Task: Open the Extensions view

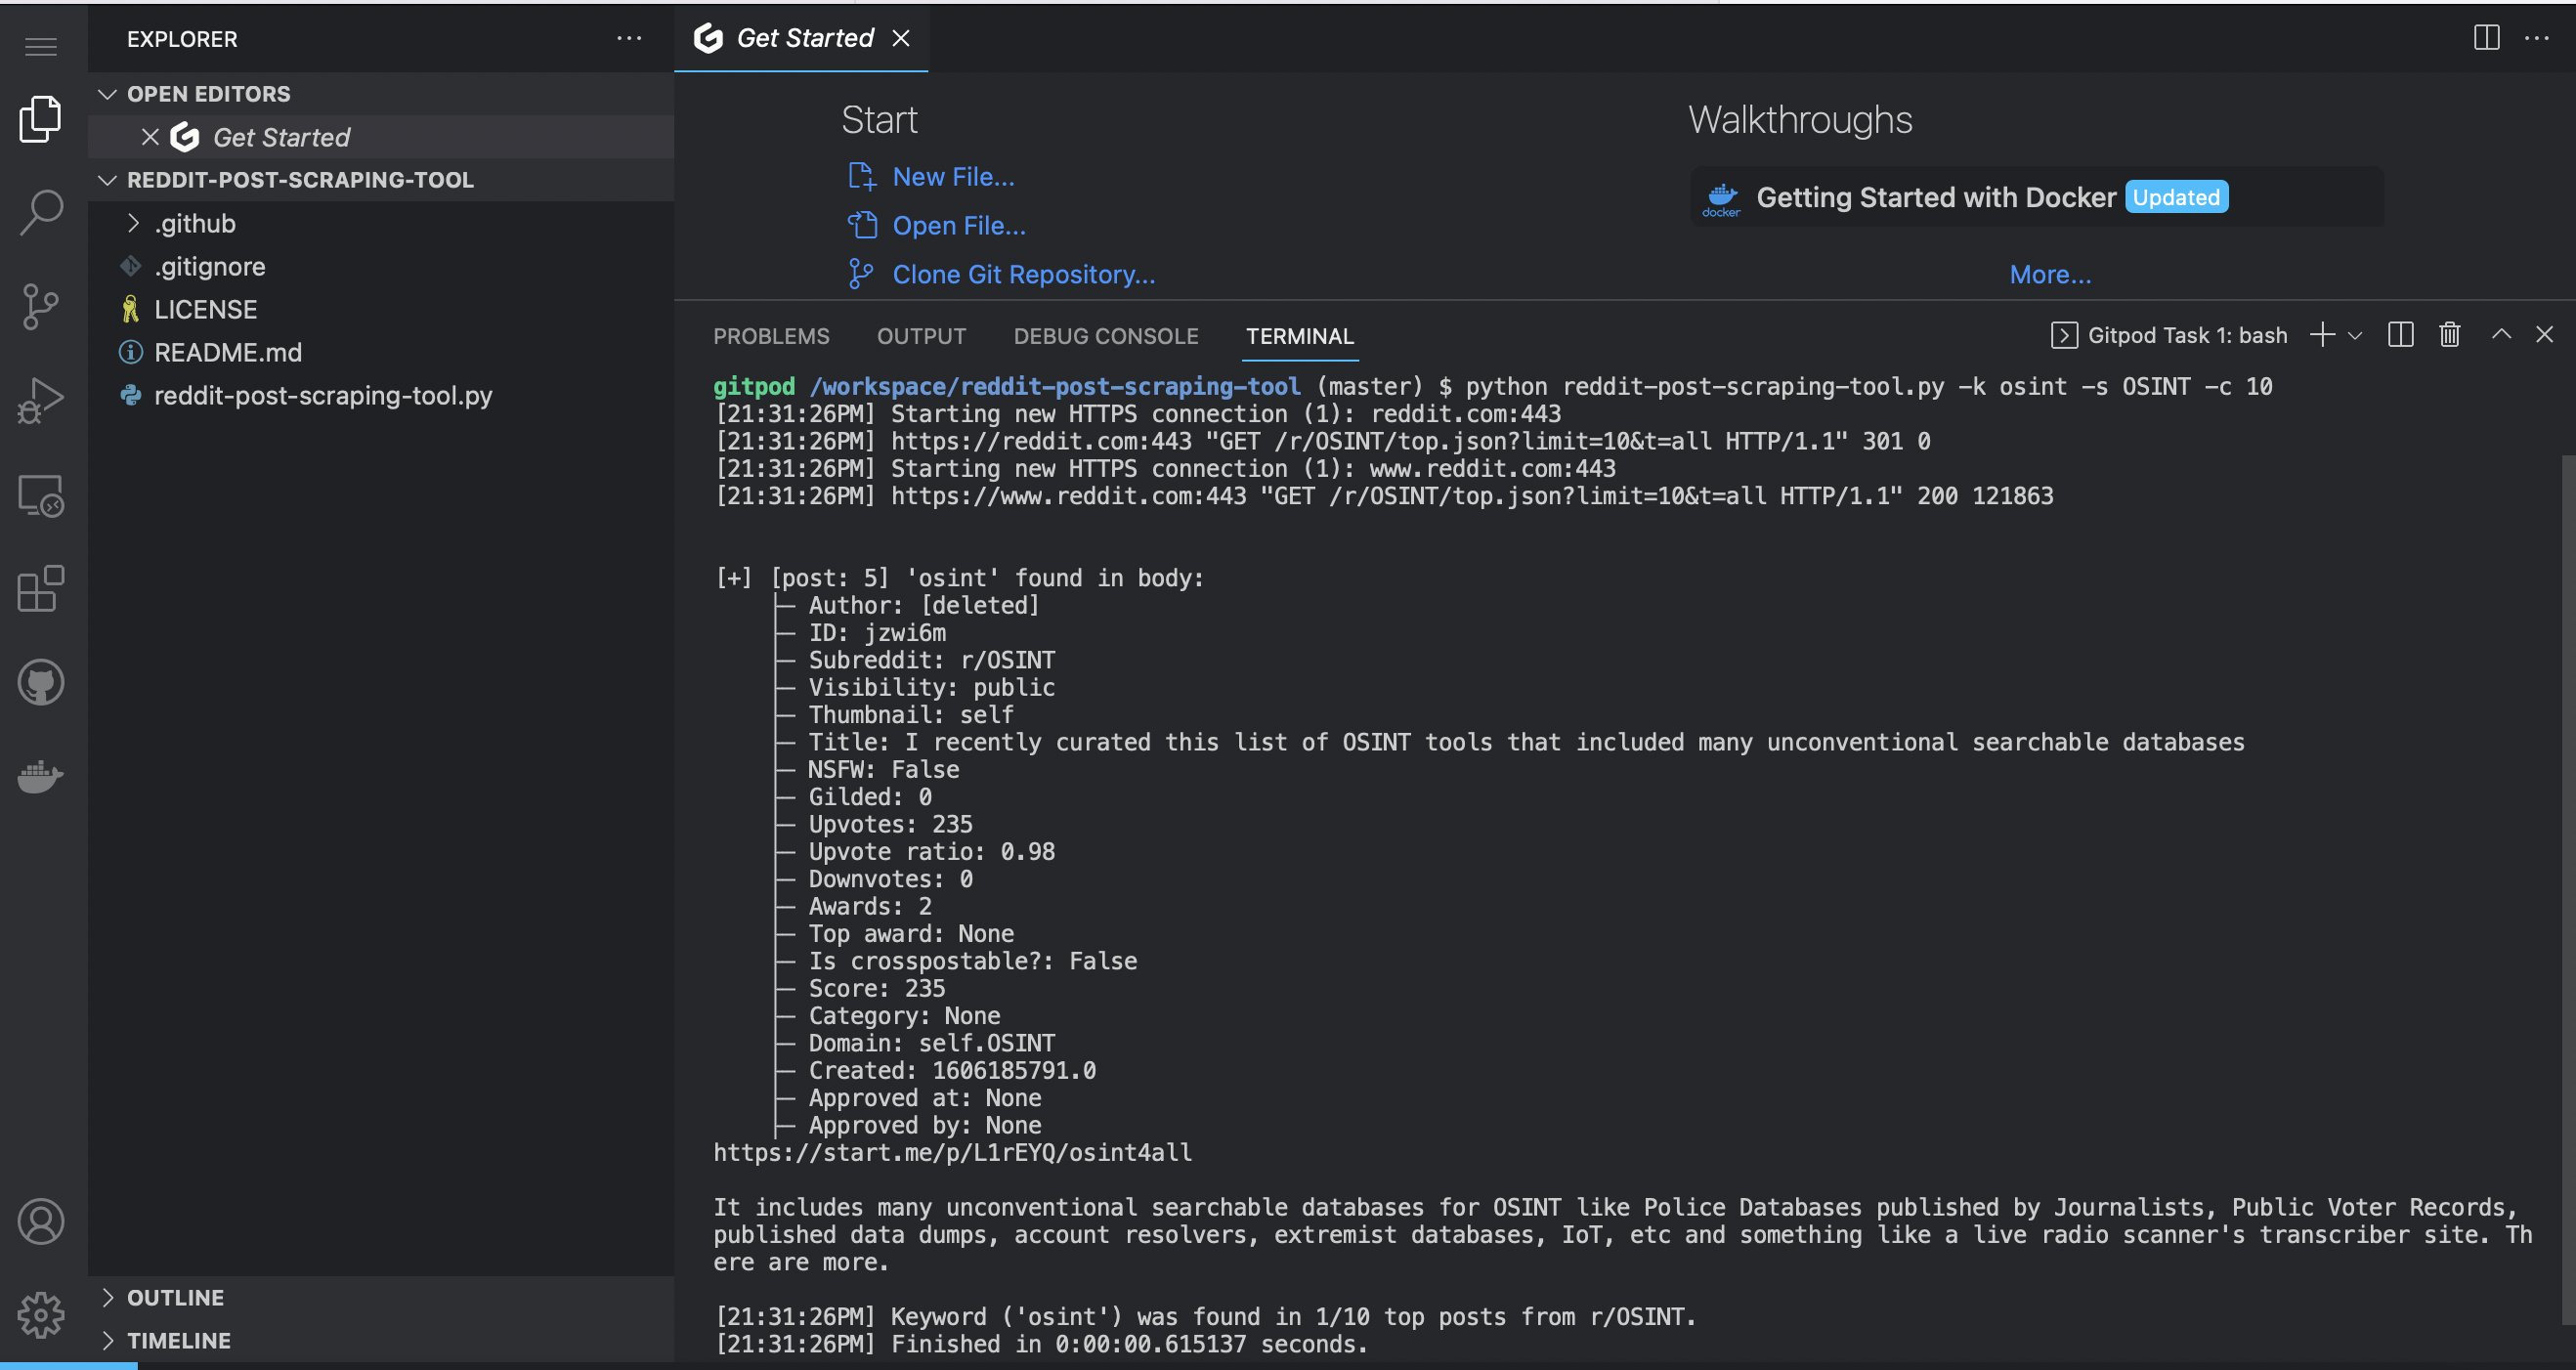Action: coord(41,589)
